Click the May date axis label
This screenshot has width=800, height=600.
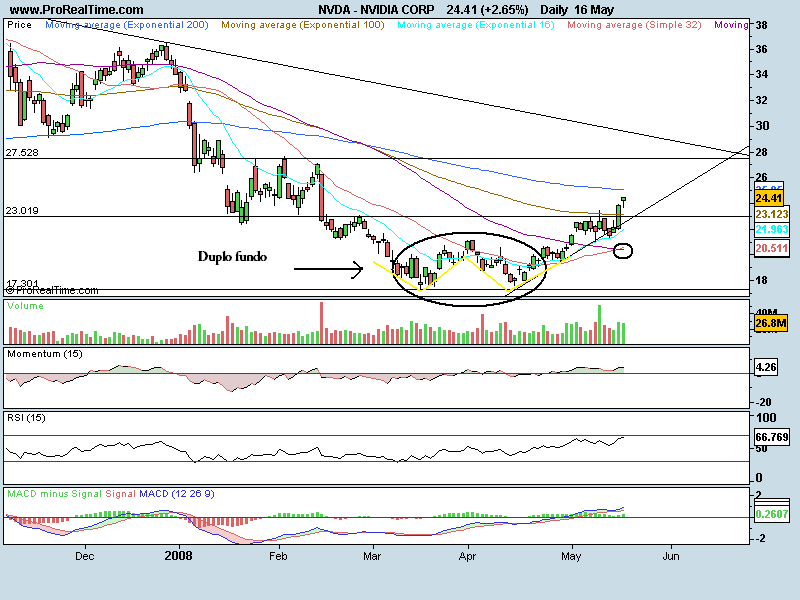pos(571,556)
